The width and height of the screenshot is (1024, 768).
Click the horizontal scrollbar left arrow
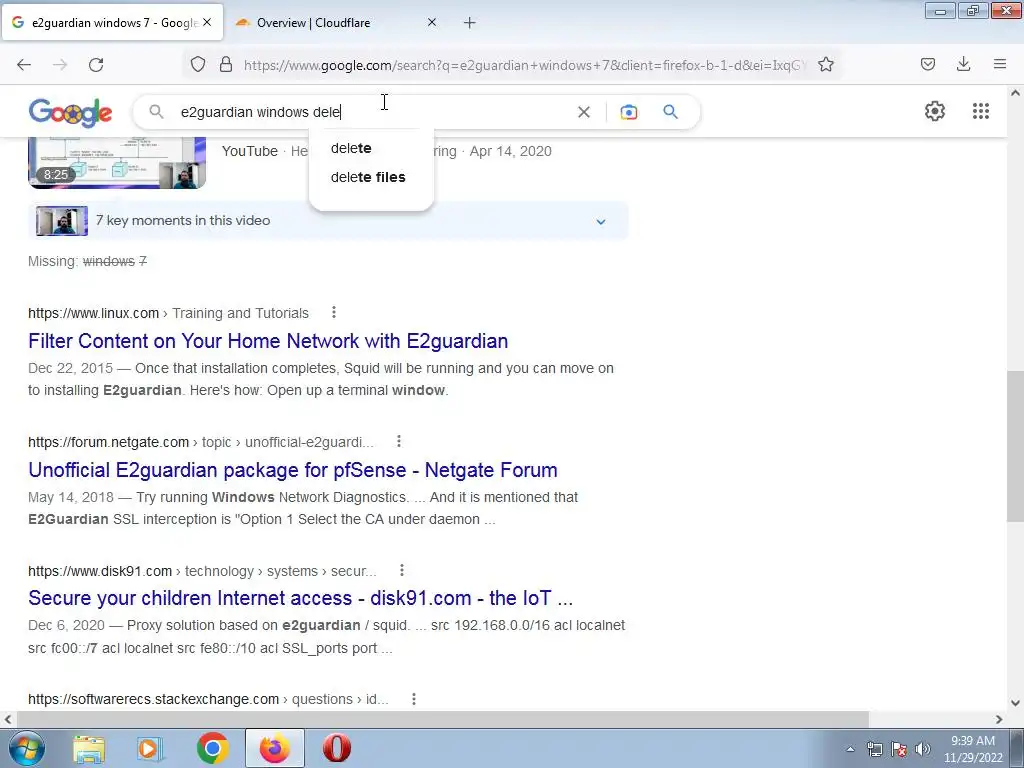pyautogui.click(x=7, y=719)
